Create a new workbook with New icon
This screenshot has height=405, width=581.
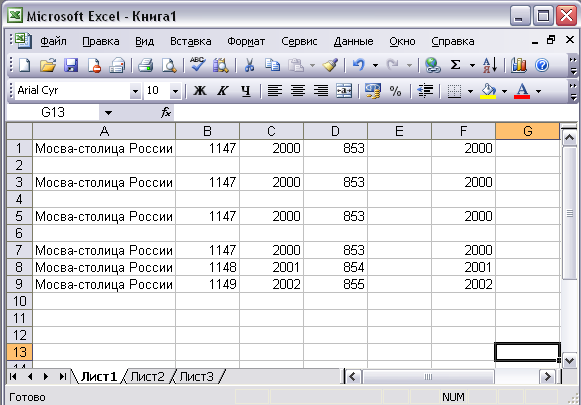pyautogui.click(x=25, y=65)
